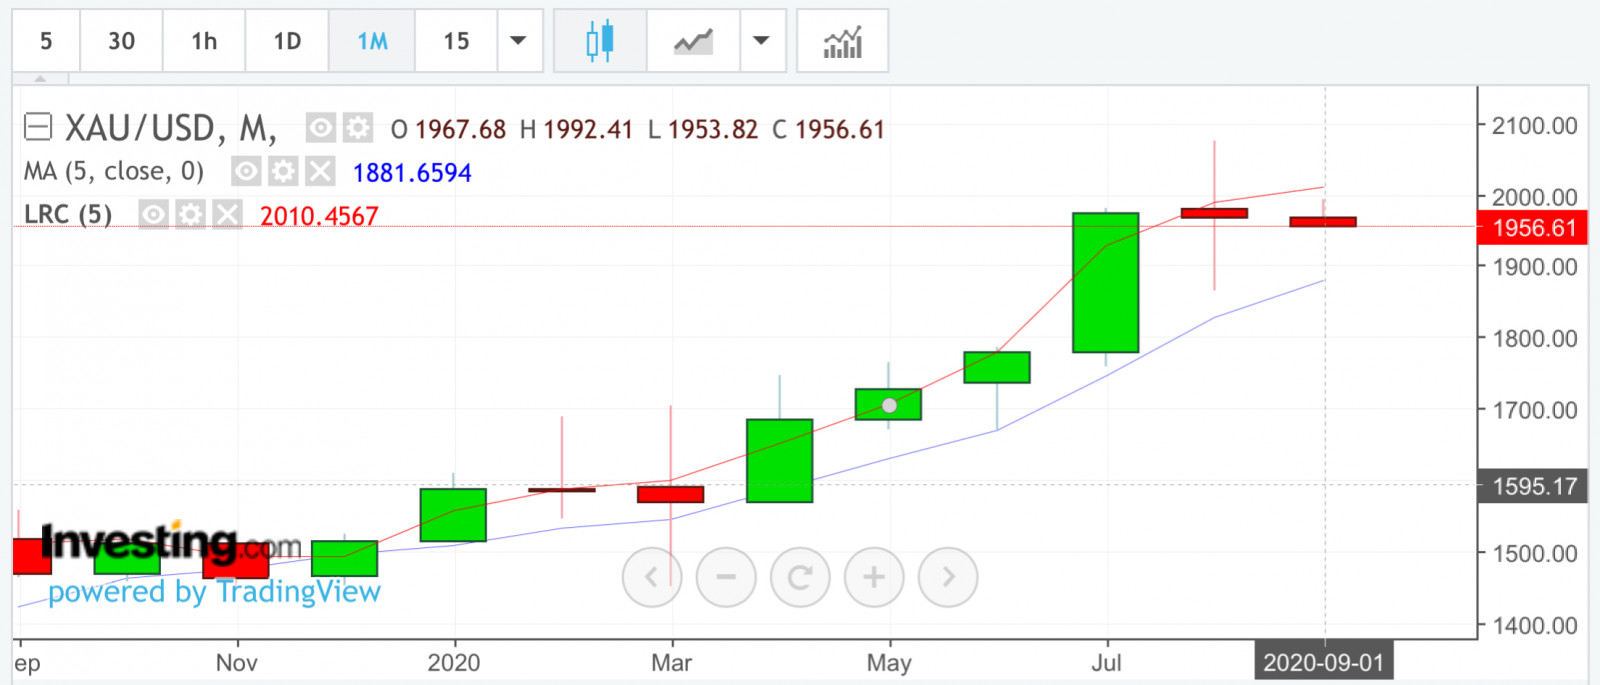Open the timeframe dropdown arrow

click(x=519, y=41)
